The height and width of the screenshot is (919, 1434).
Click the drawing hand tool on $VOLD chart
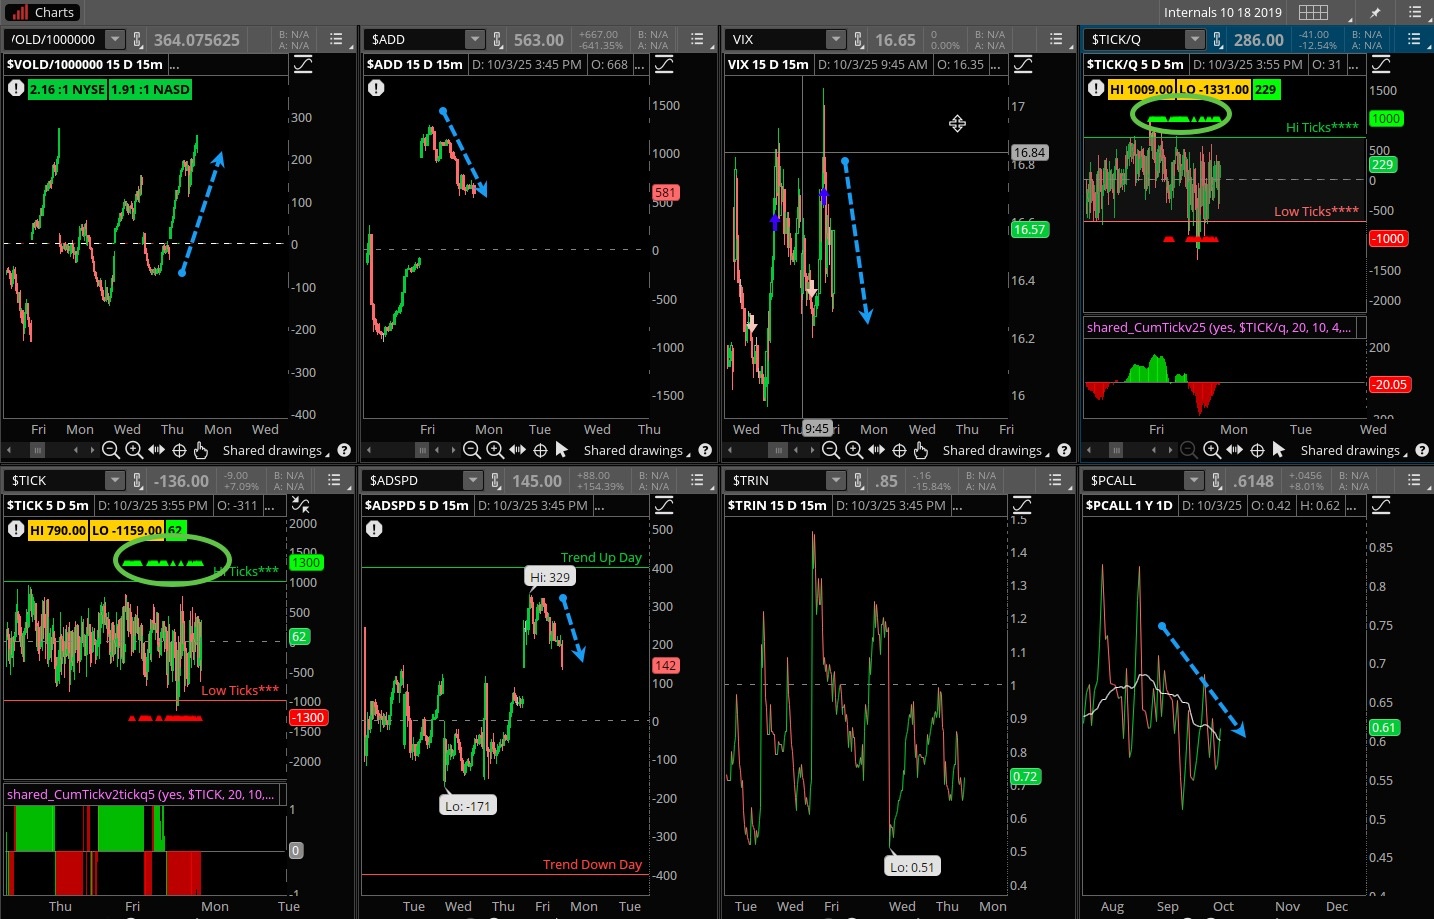[x=201, y=450]
